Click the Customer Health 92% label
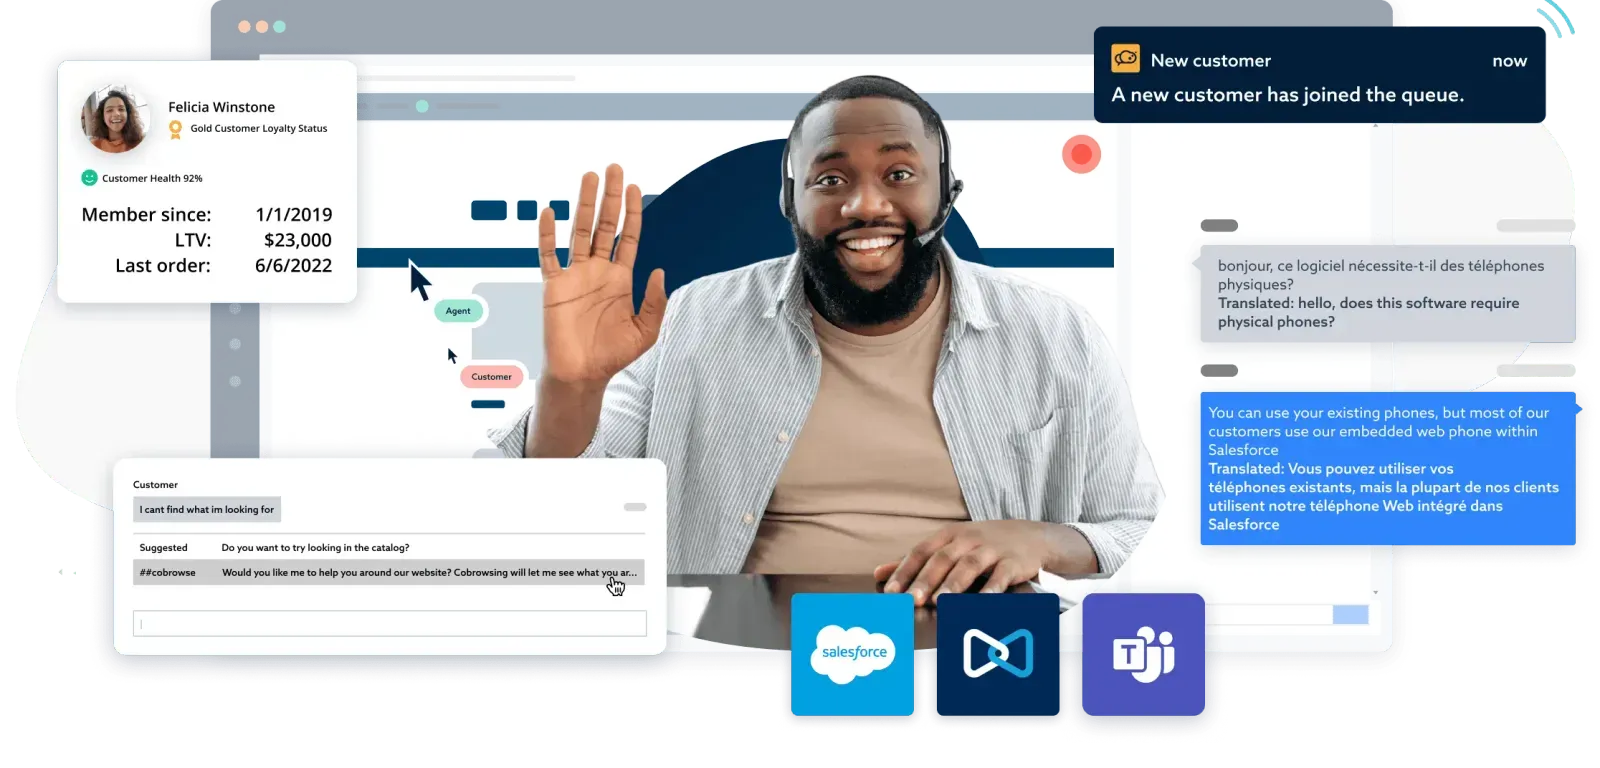The width and height of the screenshot is (1600, 768). point(152,178)
